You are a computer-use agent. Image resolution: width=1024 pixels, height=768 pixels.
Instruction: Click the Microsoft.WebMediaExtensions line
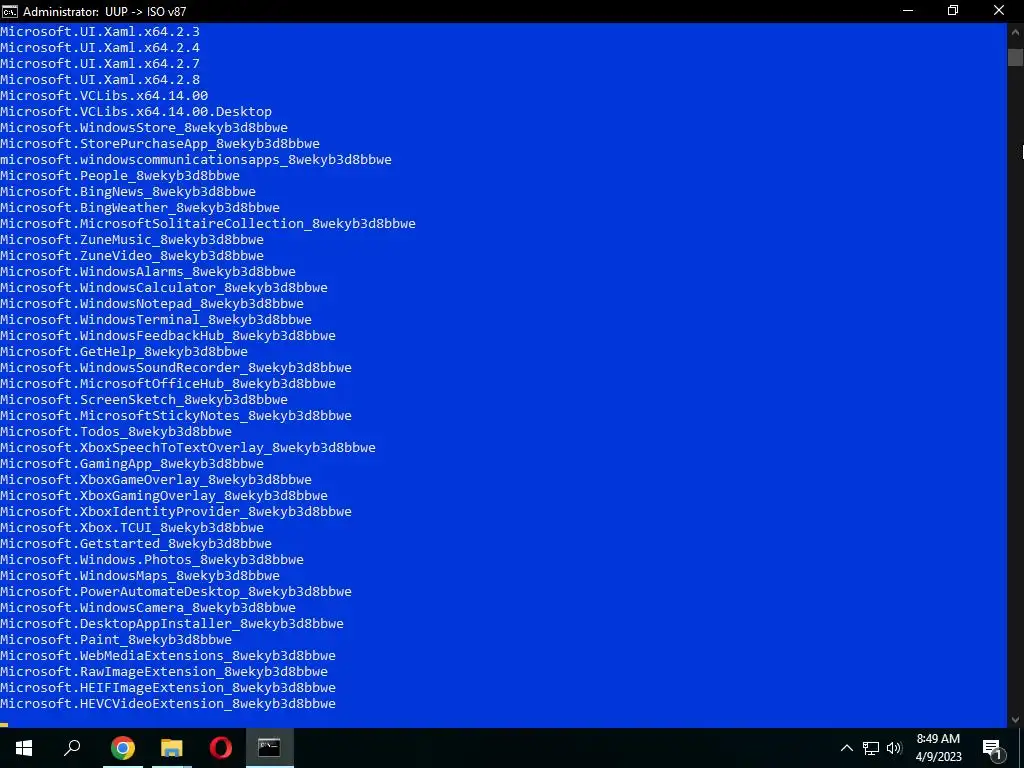(x=168, y=656)
